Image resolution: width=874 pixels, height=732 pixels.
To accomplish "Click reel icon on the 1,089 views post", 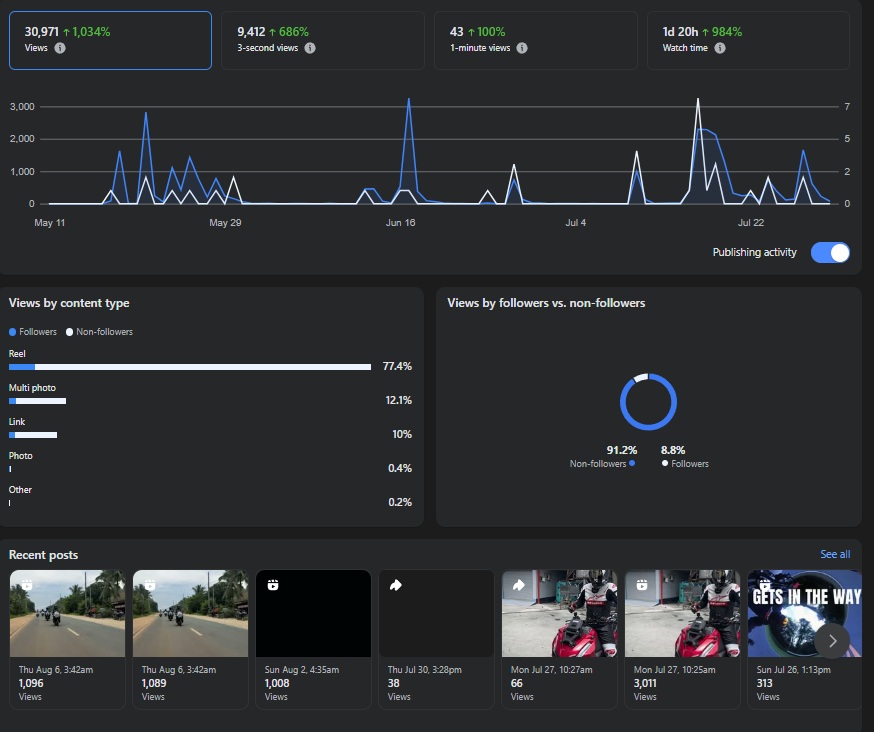I will coord(150,585).
